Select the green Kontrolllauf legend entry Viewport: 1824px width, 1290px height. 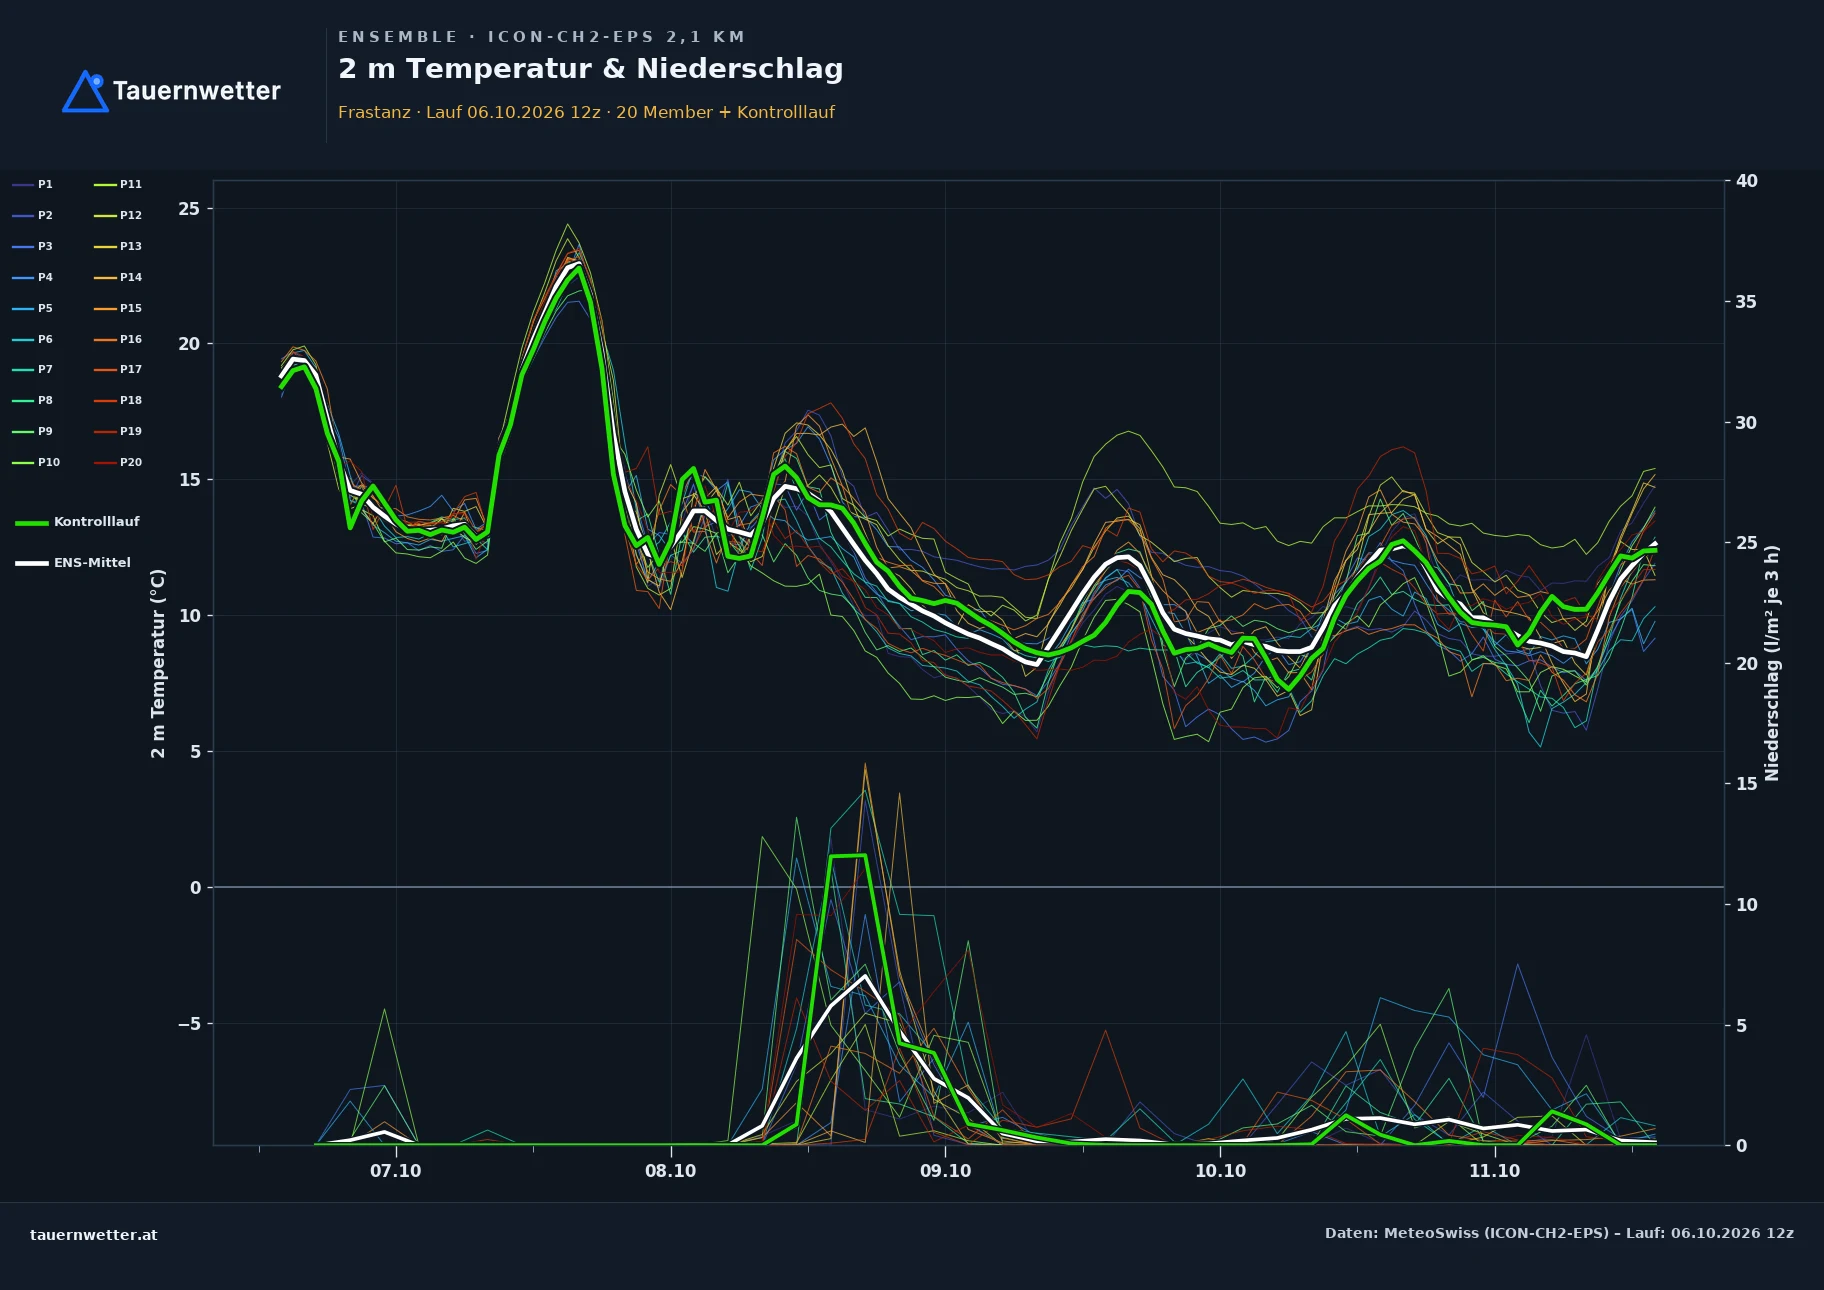tap(78, 522)
